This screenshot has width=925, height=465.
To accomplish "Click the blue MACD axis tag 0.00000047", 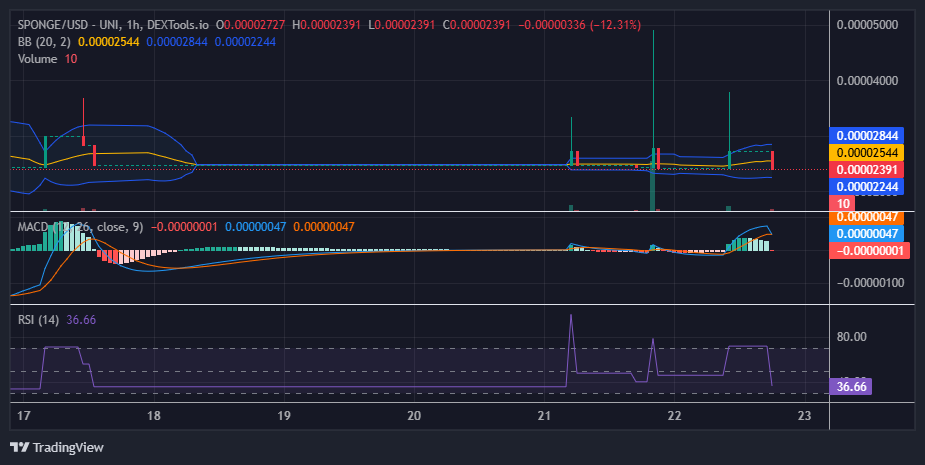I will [867, 234].
